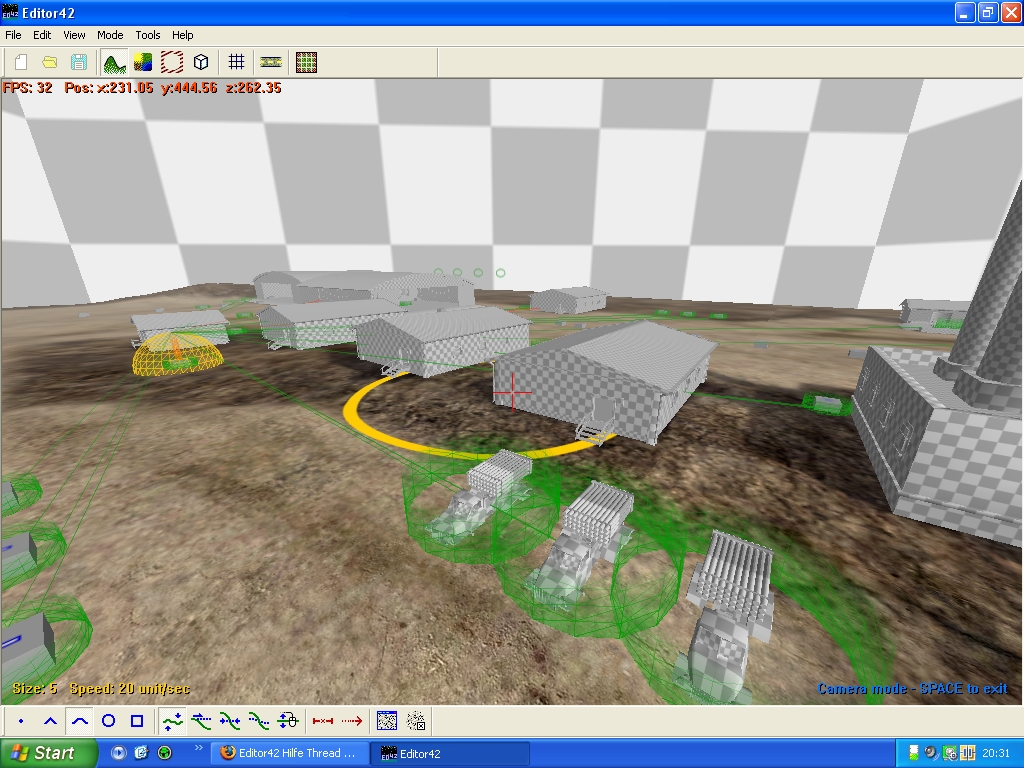Image resolution: width=1024 pixels, height=768 pixels.
Task: Click the Editor42 taskbar button
Action: (x=450, y=753)
